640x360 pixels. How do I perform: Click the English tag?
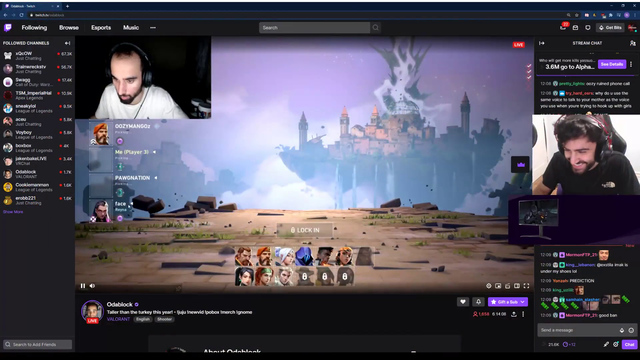143,319
